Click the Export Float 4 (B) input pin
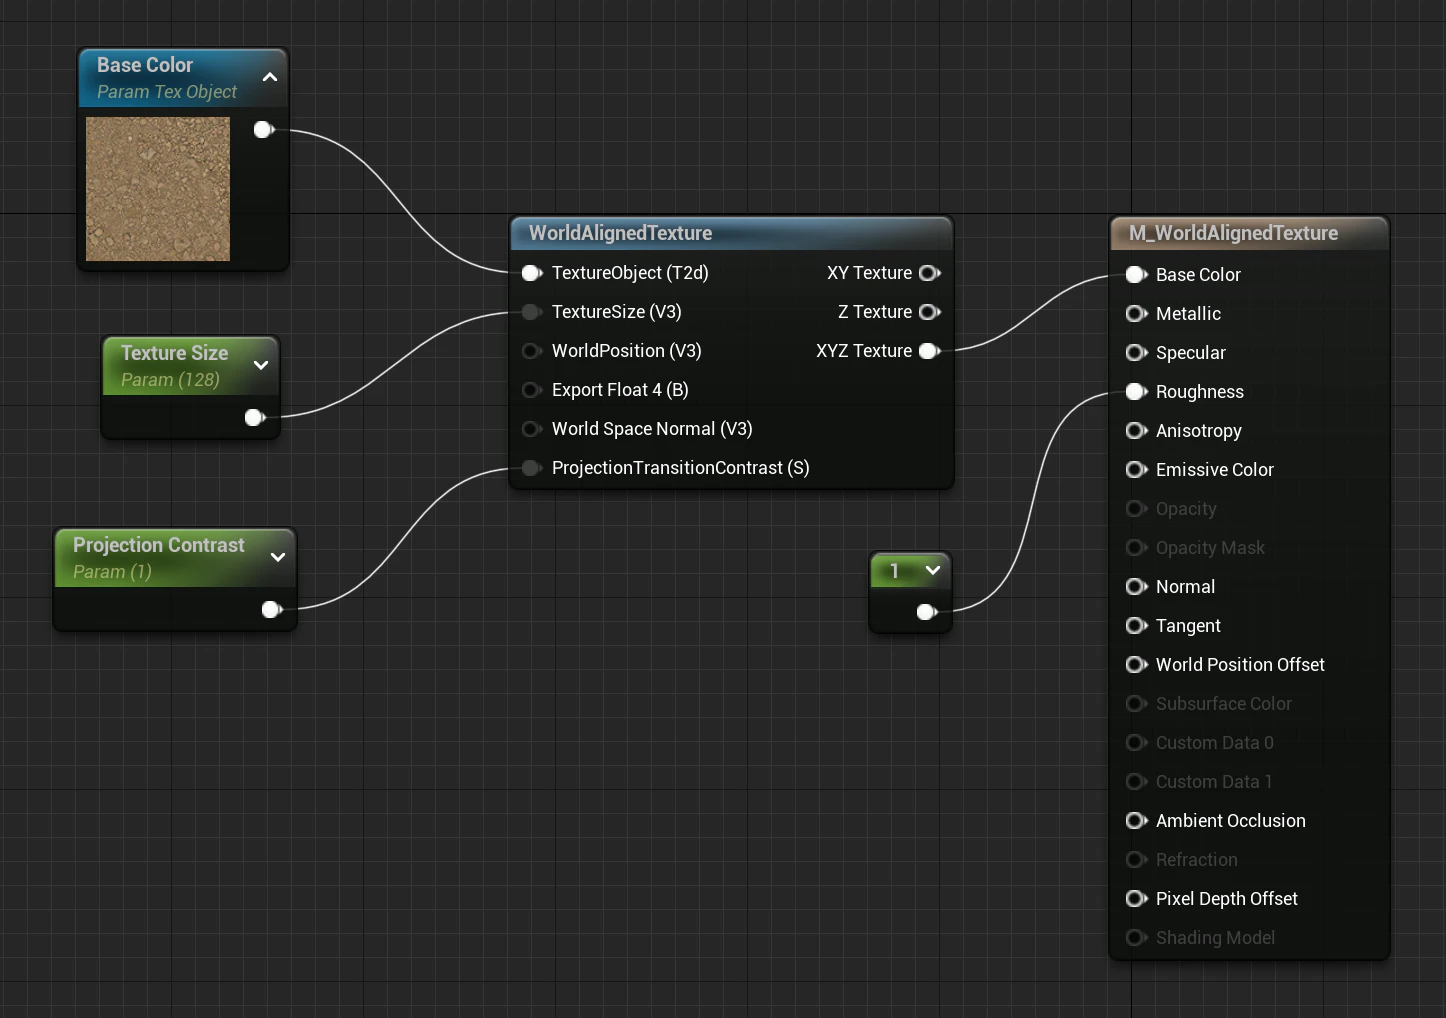The image size is (1446, 1018). coord(532,390)
